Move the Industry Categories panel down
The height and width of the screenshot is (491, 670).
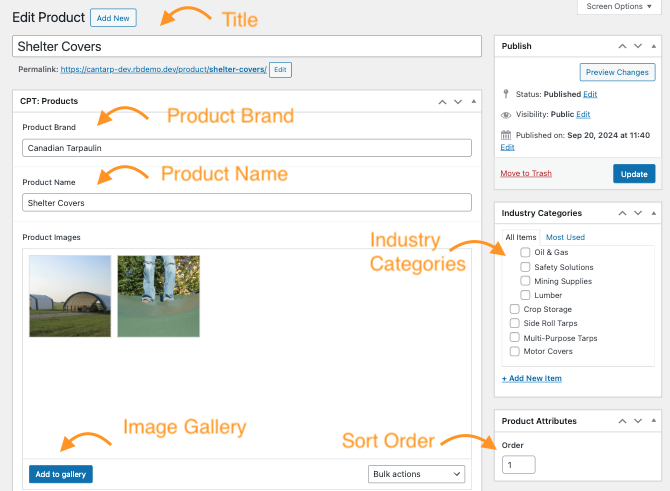click(x=636, y=213)
